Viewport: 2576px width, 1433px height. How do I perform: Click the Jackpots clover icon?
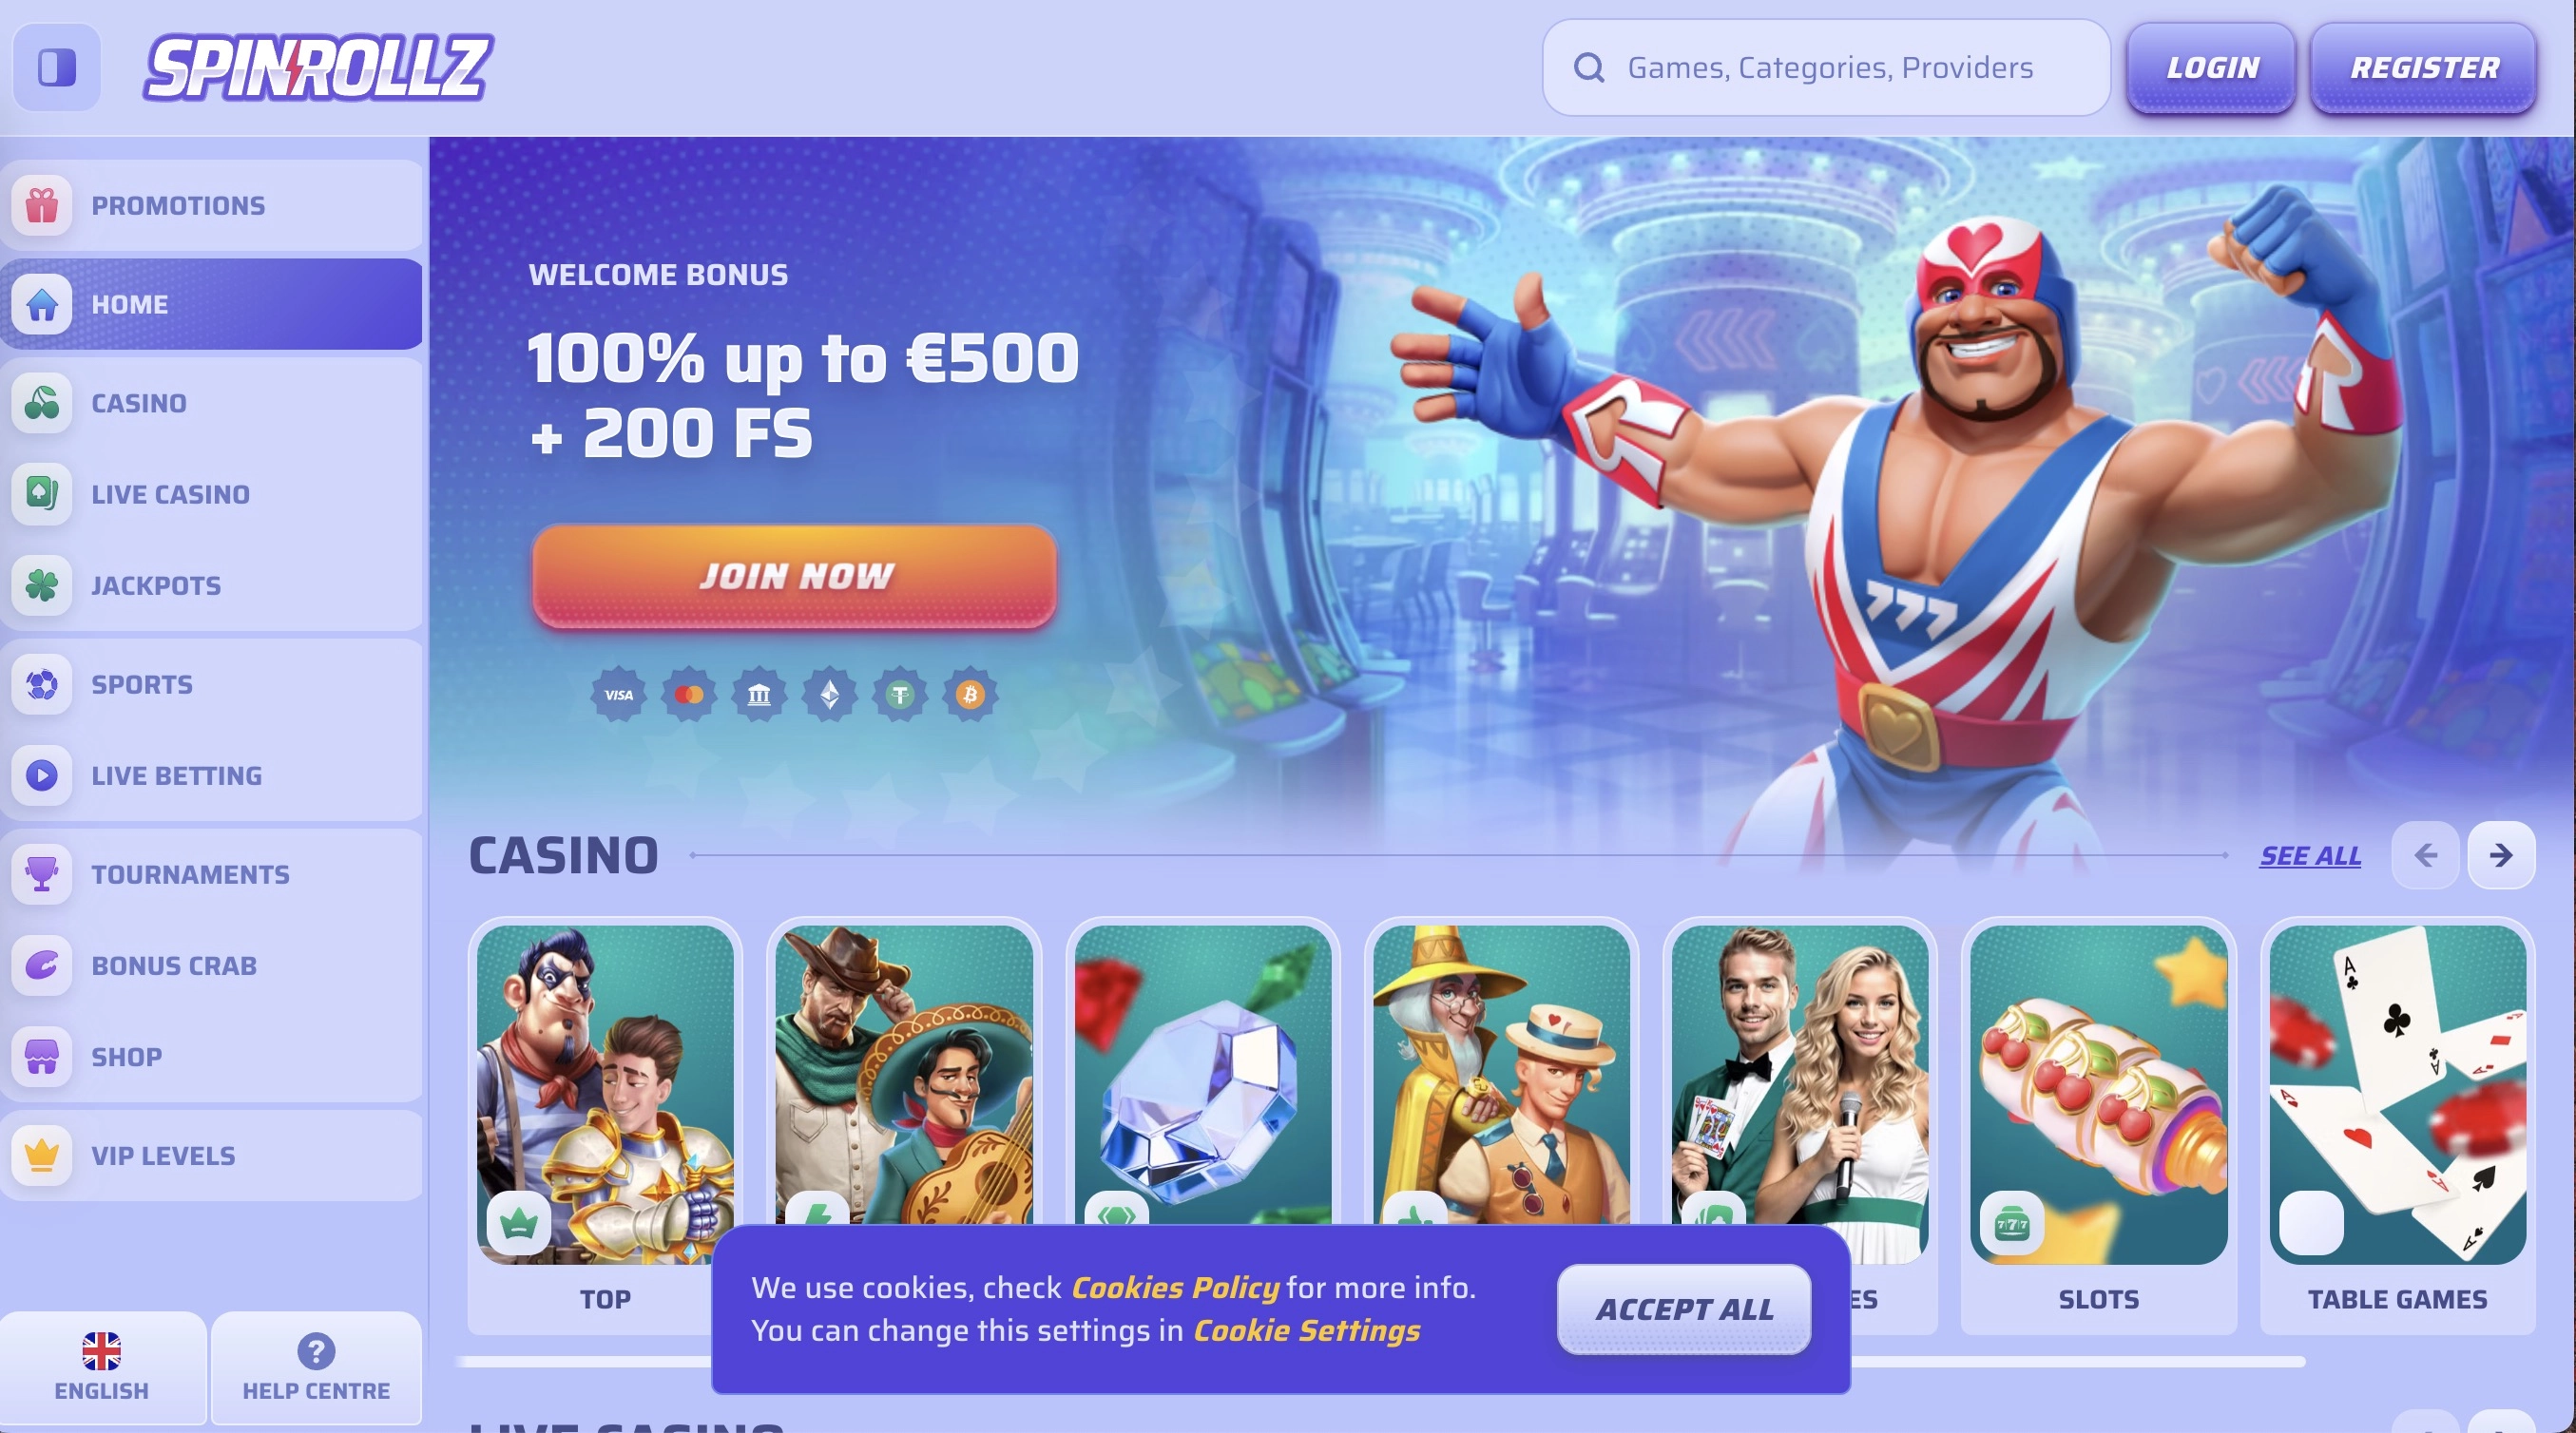coord(42,585)
